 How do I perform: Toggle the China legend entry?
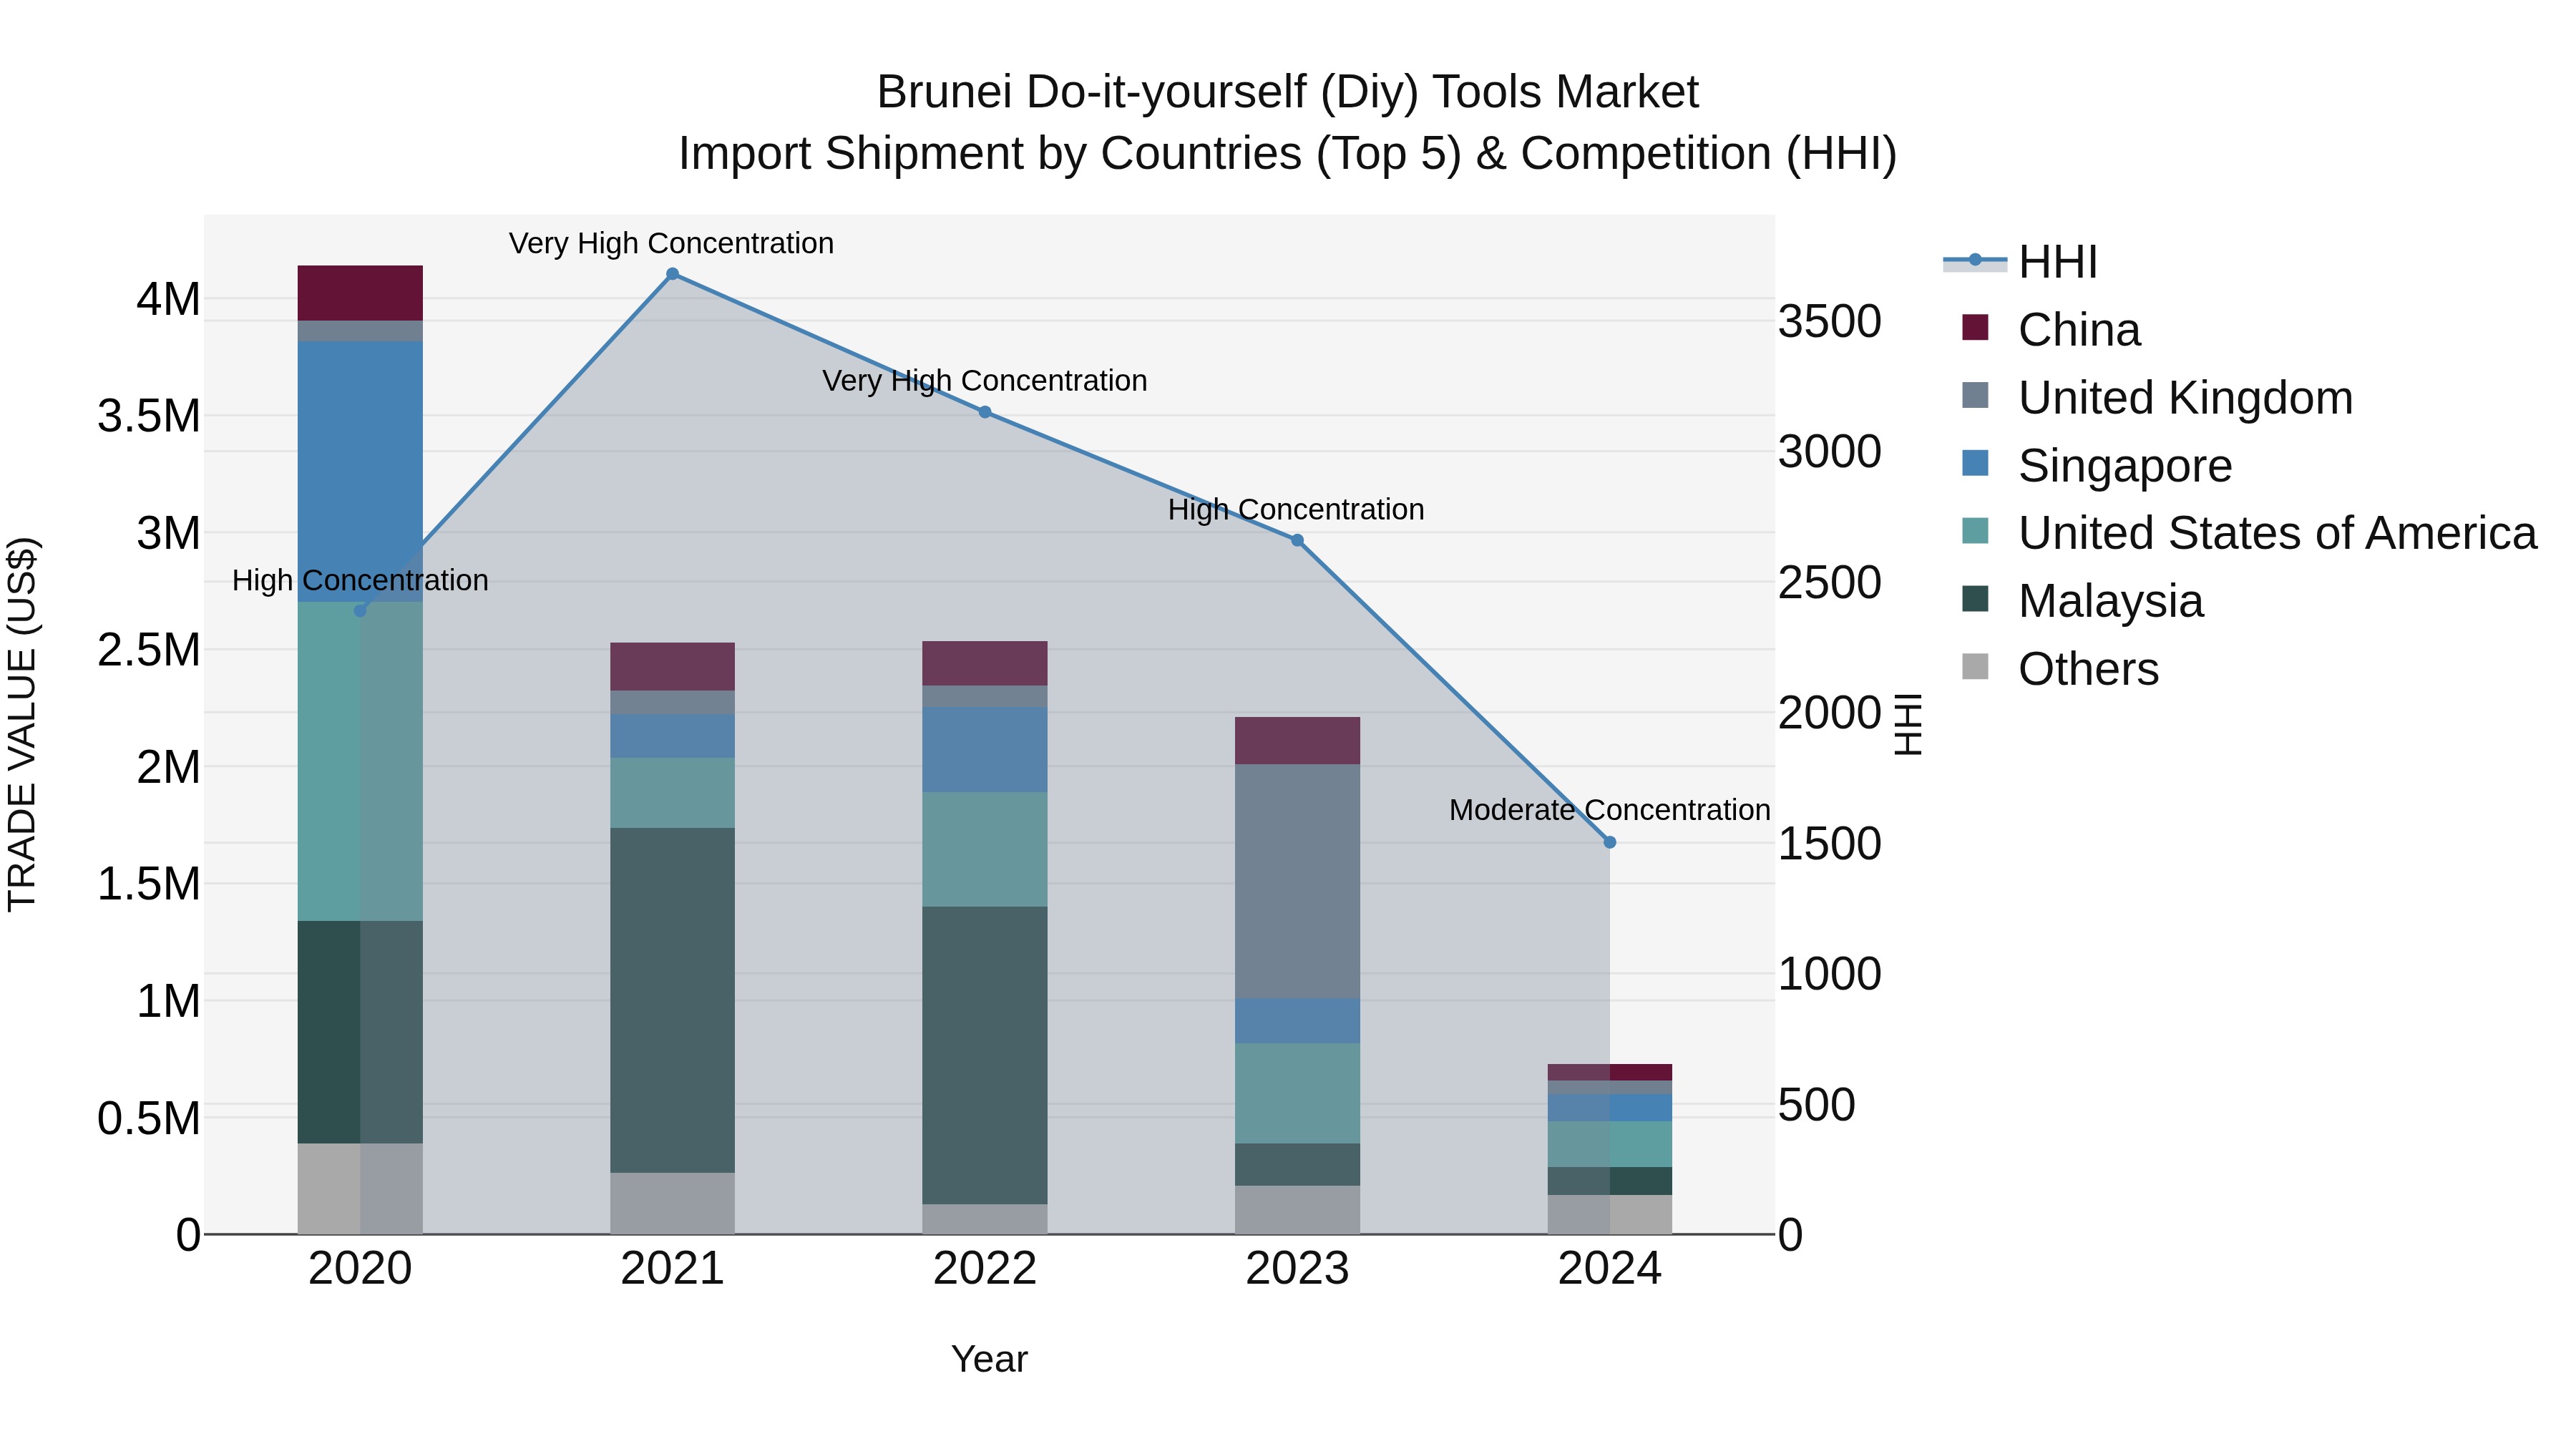[2051, 329]
